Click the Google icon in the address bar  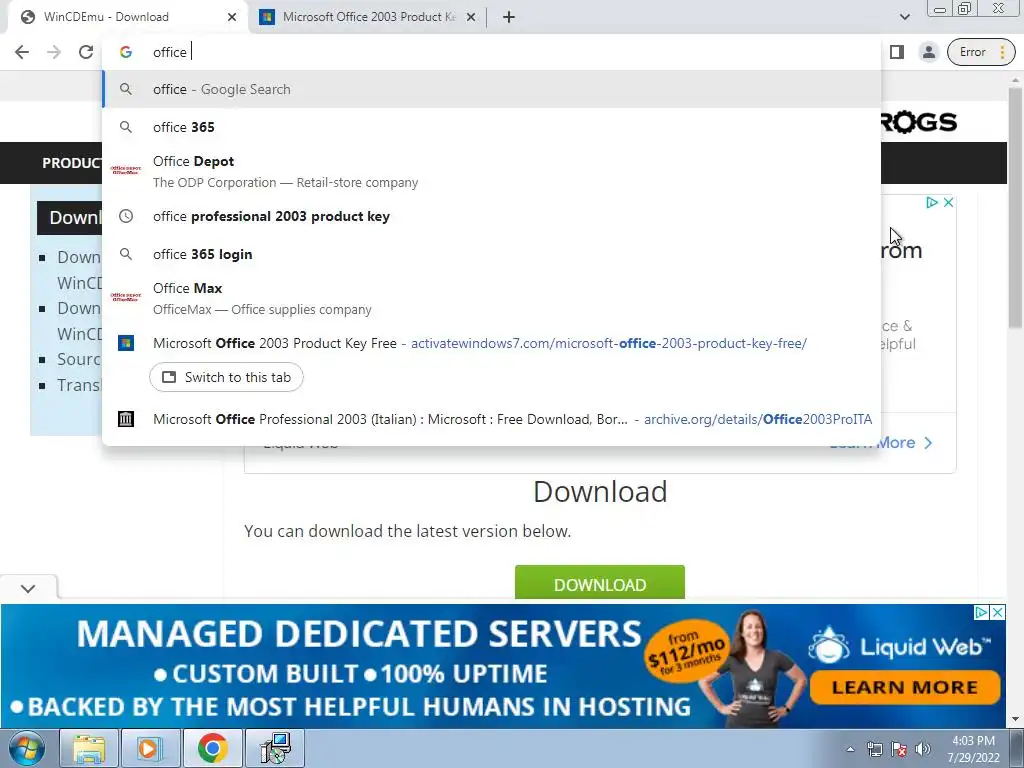126,52
